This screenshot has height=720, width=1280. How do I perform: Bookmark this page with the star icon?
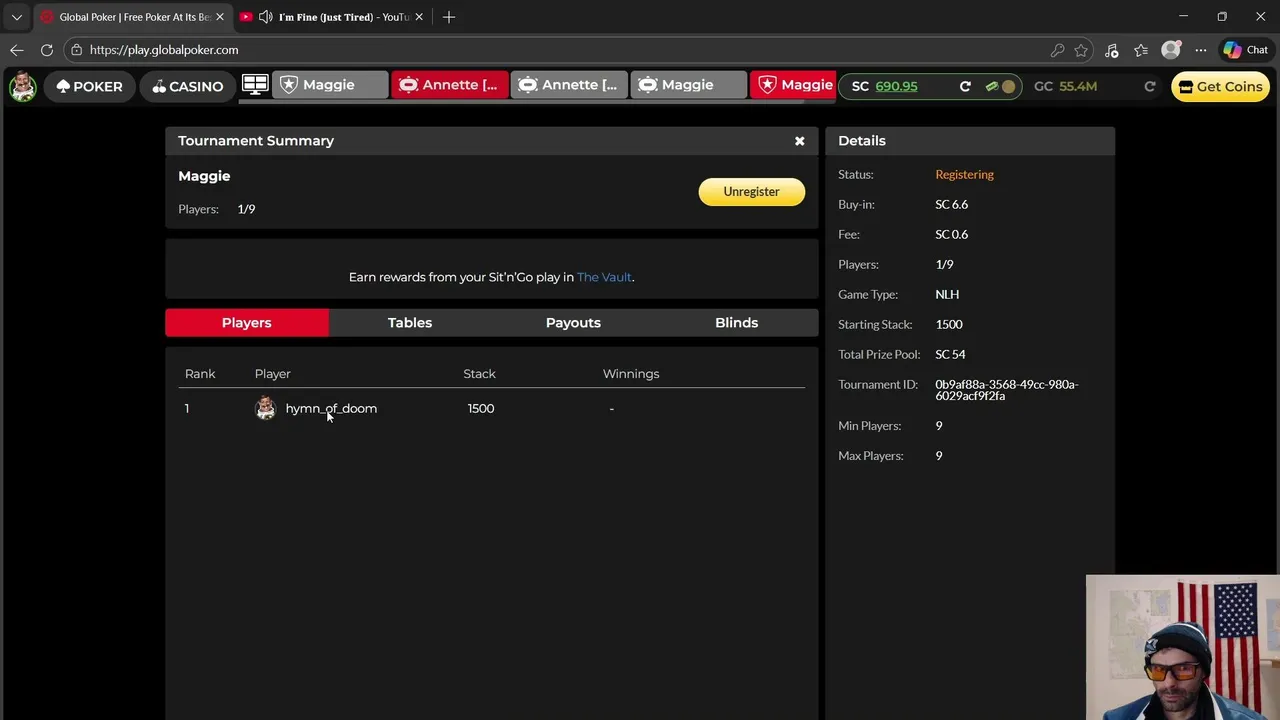[x=1081, y=50]
